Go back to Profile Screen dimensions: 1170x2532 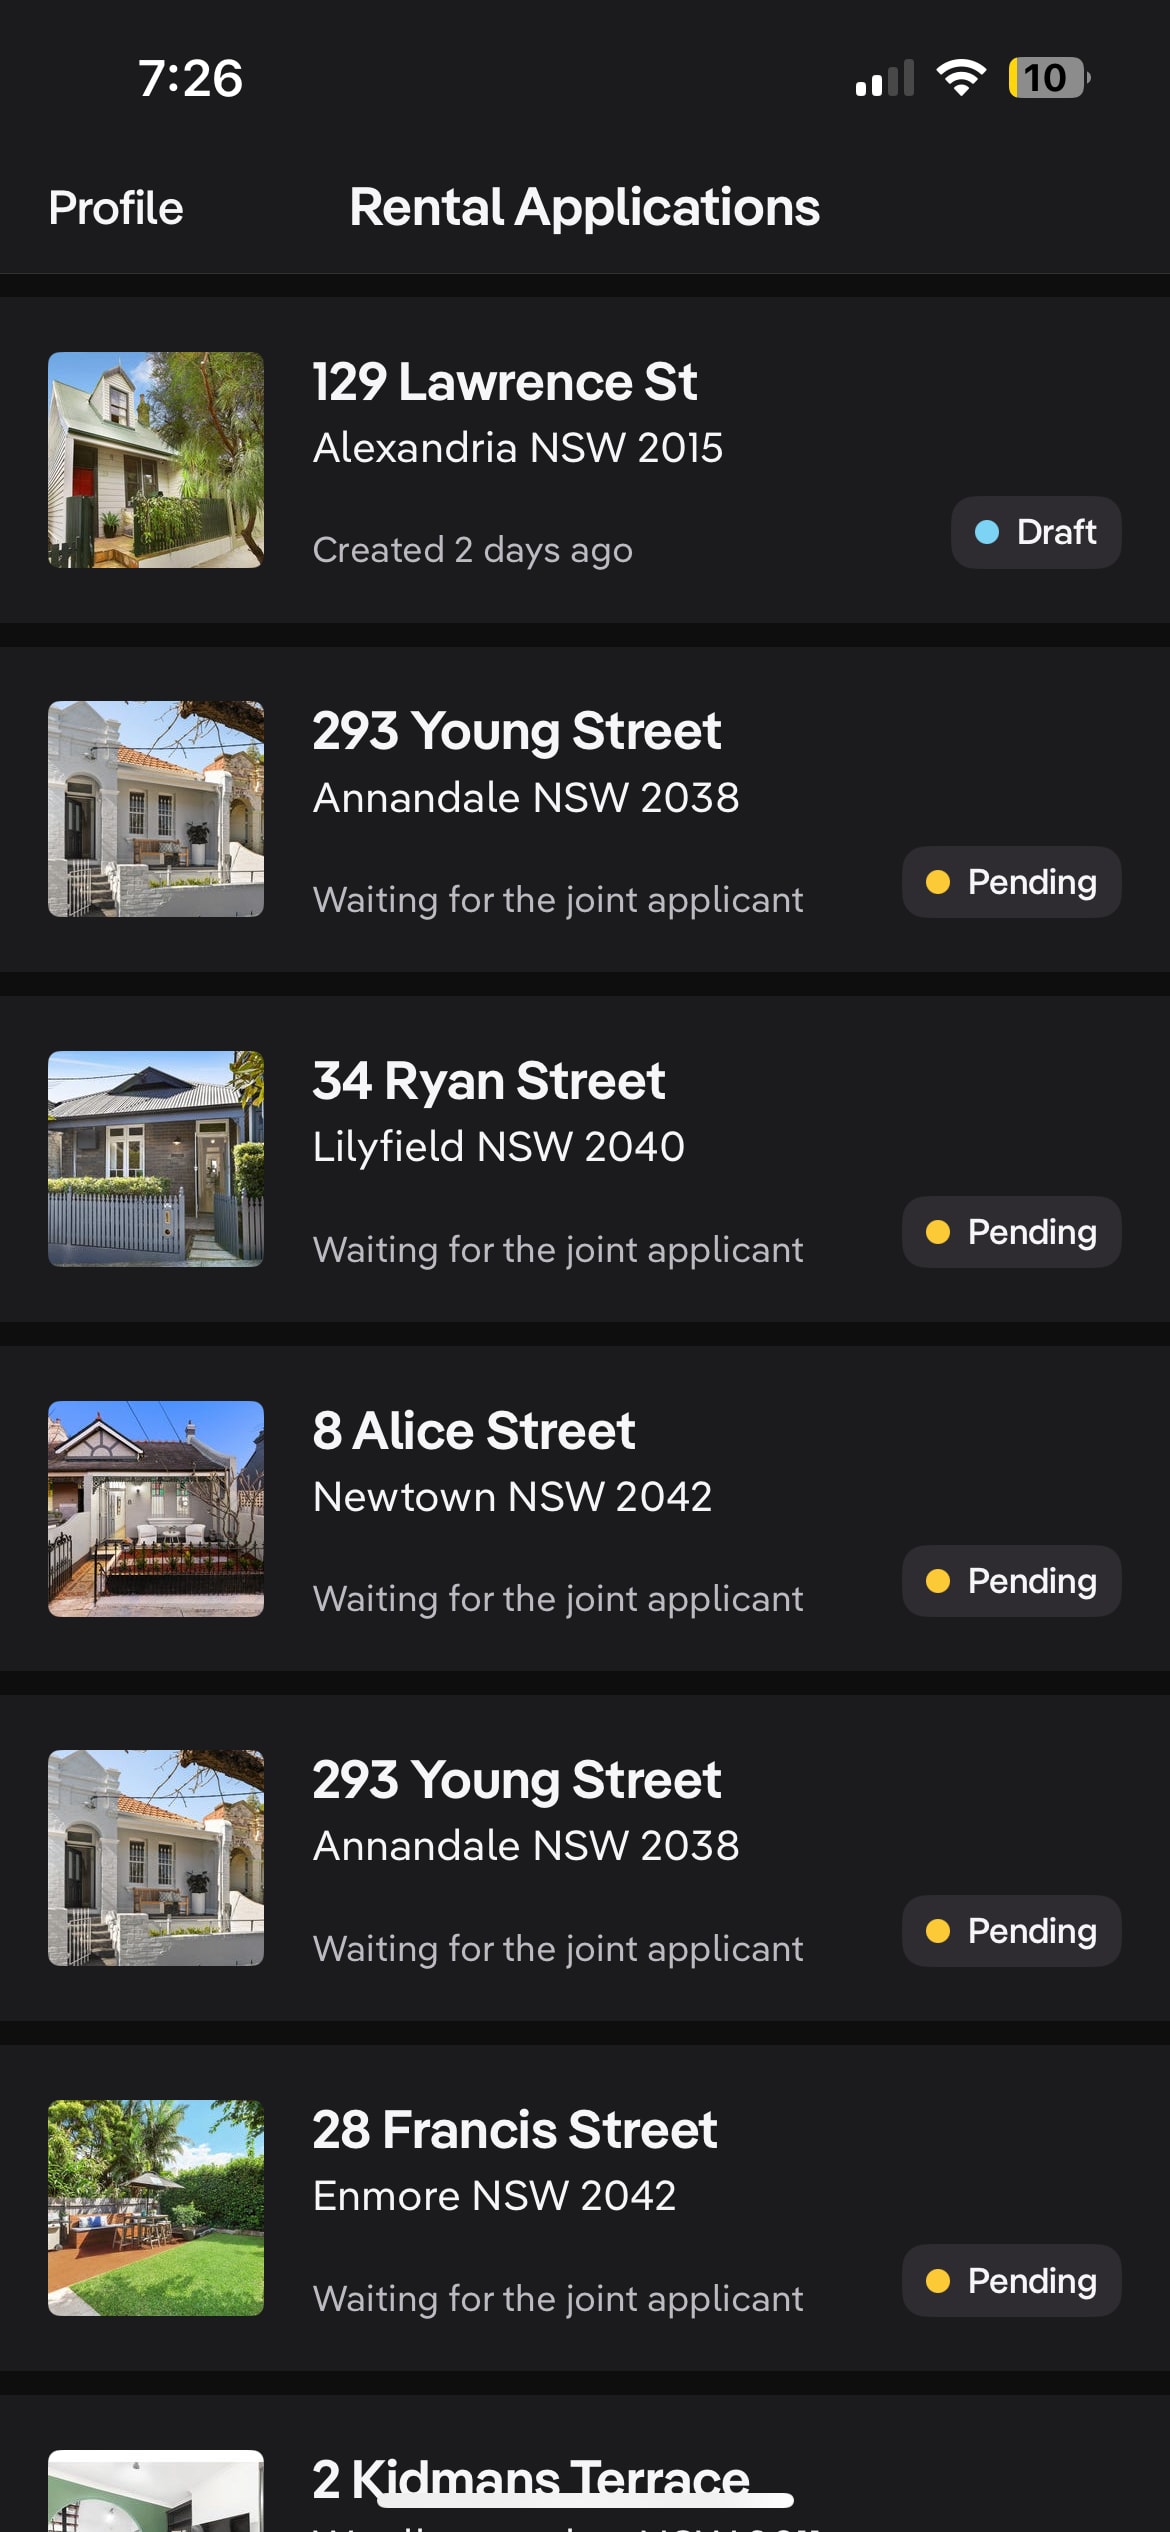[116, 208]
